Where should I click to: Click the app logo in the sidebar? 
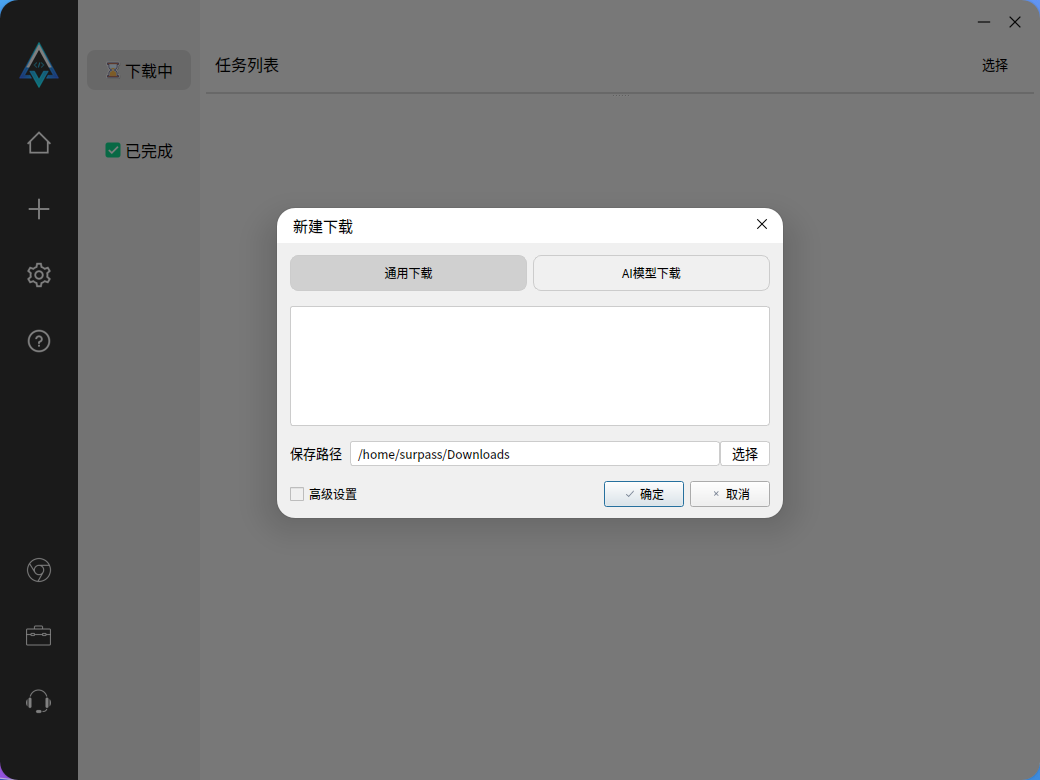39,65
